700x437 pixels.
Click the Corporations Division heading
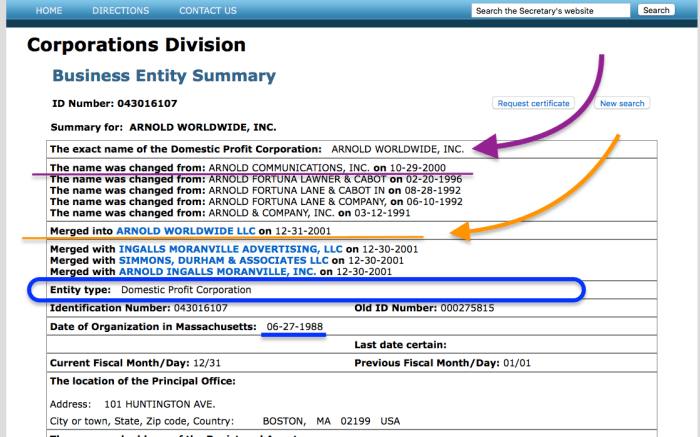tap(135, 45)
